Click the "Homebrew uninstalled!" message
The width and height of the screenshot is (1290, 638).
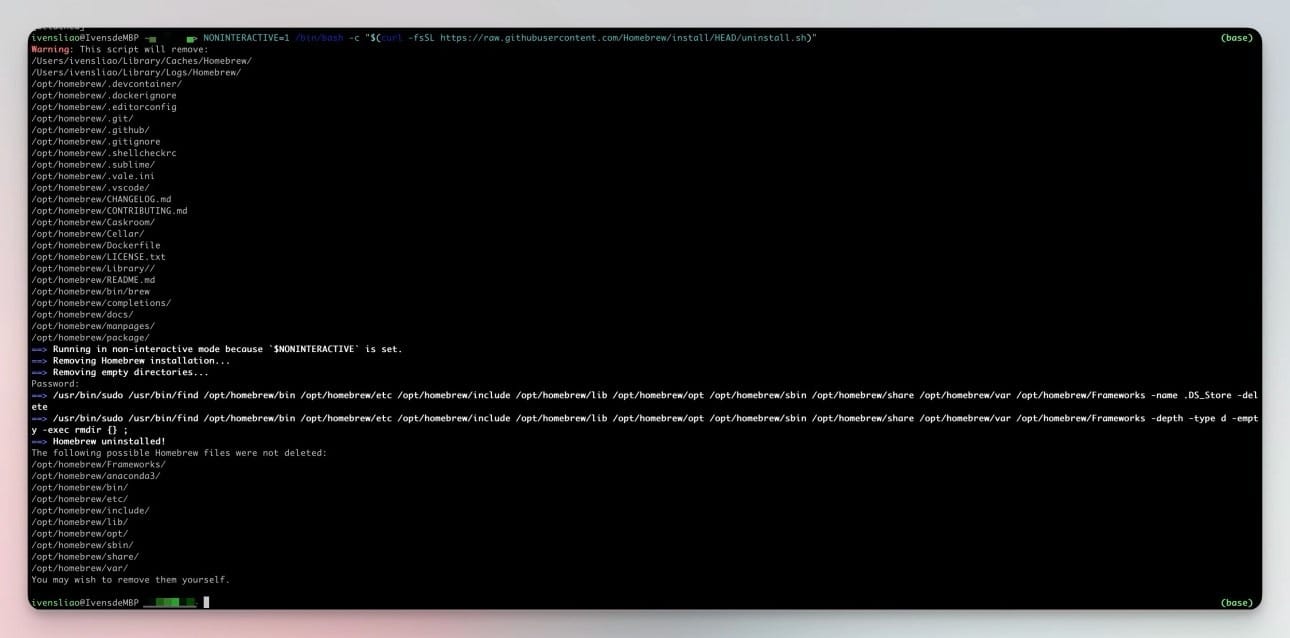109,441
